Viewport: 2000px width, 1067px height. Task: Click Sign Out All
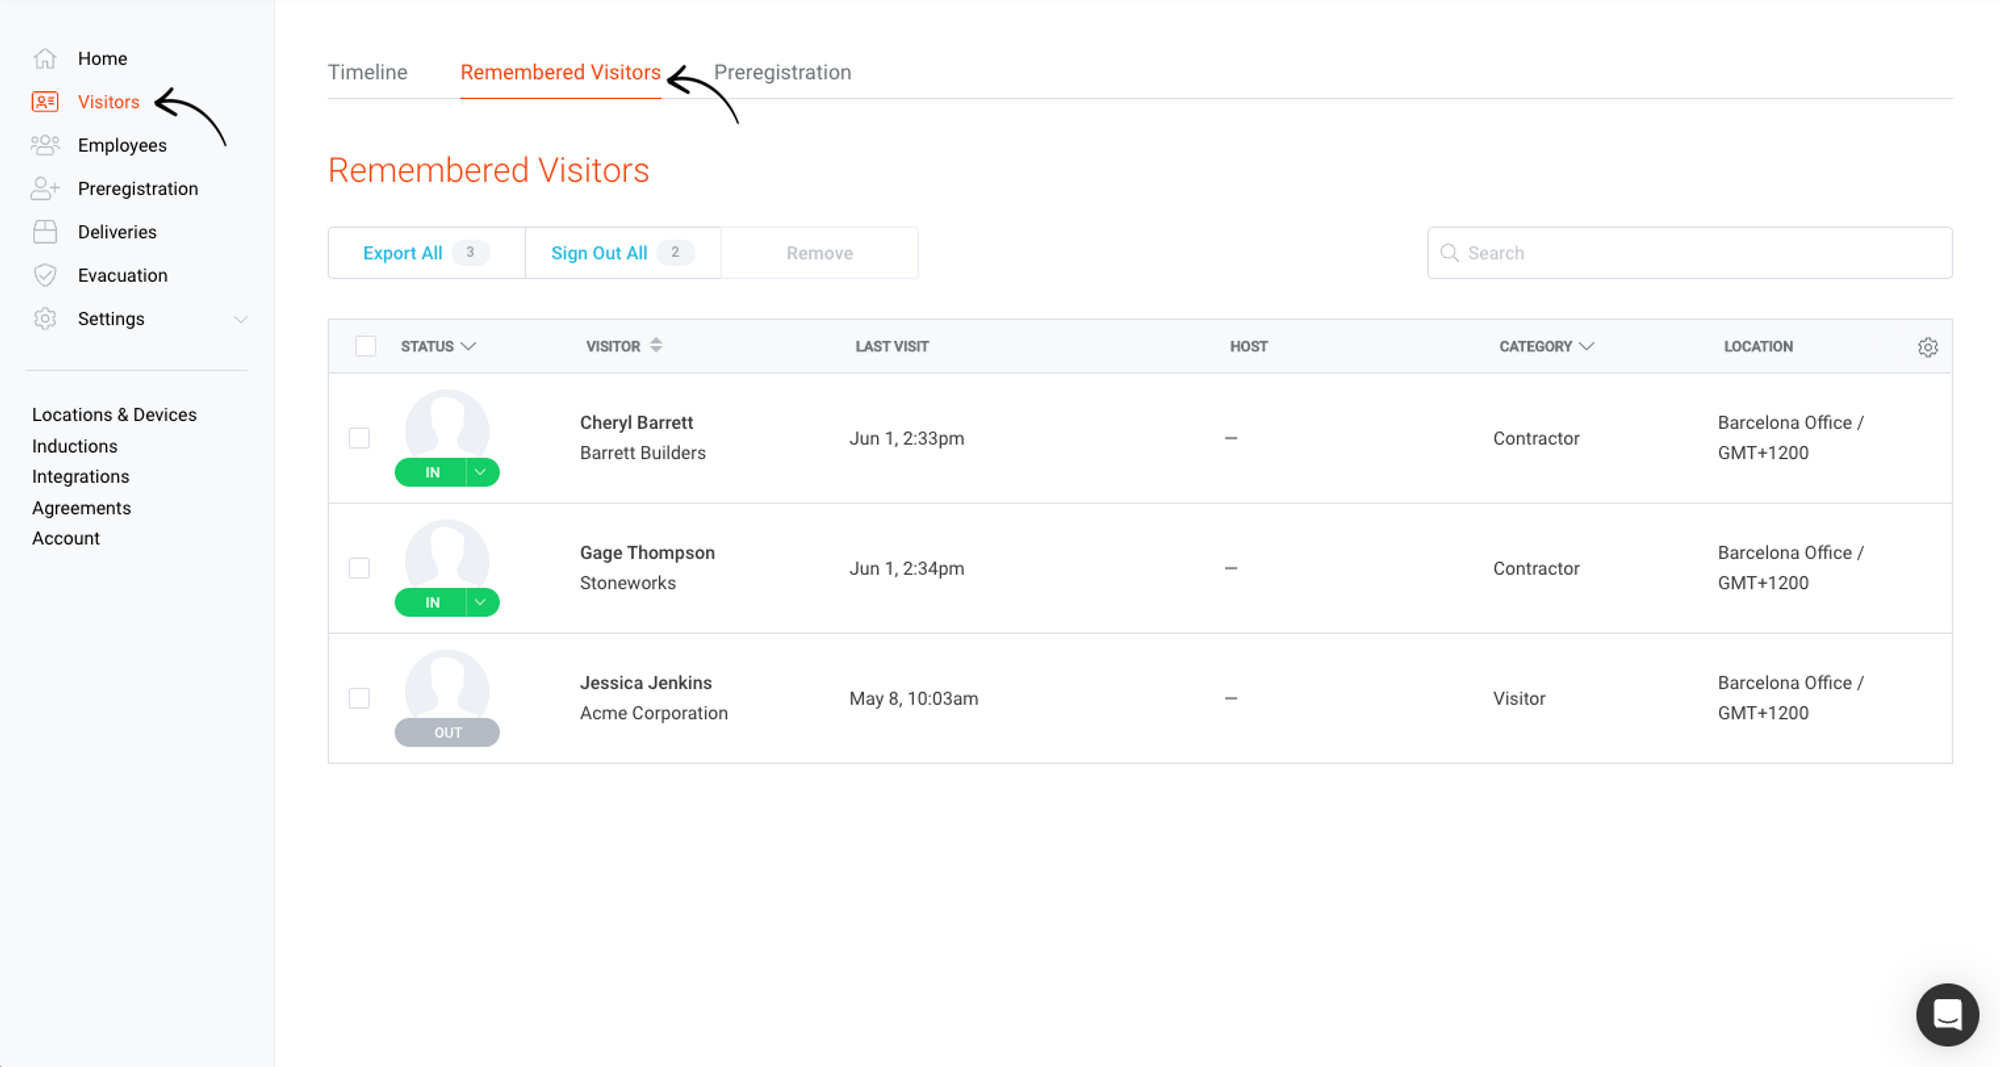[x=599, y=253]
